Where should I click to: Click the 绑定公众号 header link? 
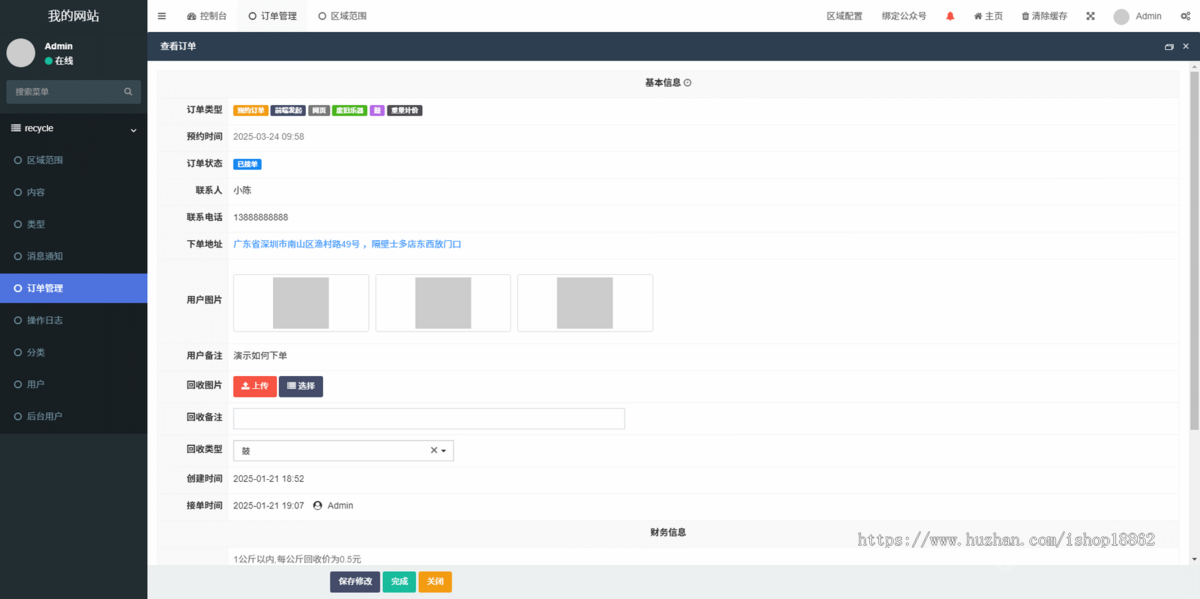pyautogui.click(x=904, y=16)
